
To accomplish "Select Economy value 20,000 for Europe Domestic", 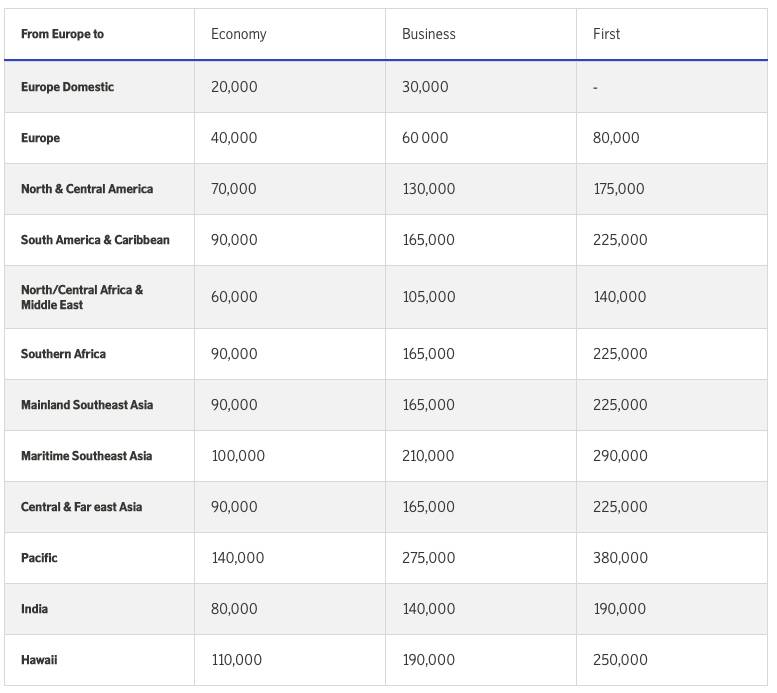I will (x=234, y=87).
